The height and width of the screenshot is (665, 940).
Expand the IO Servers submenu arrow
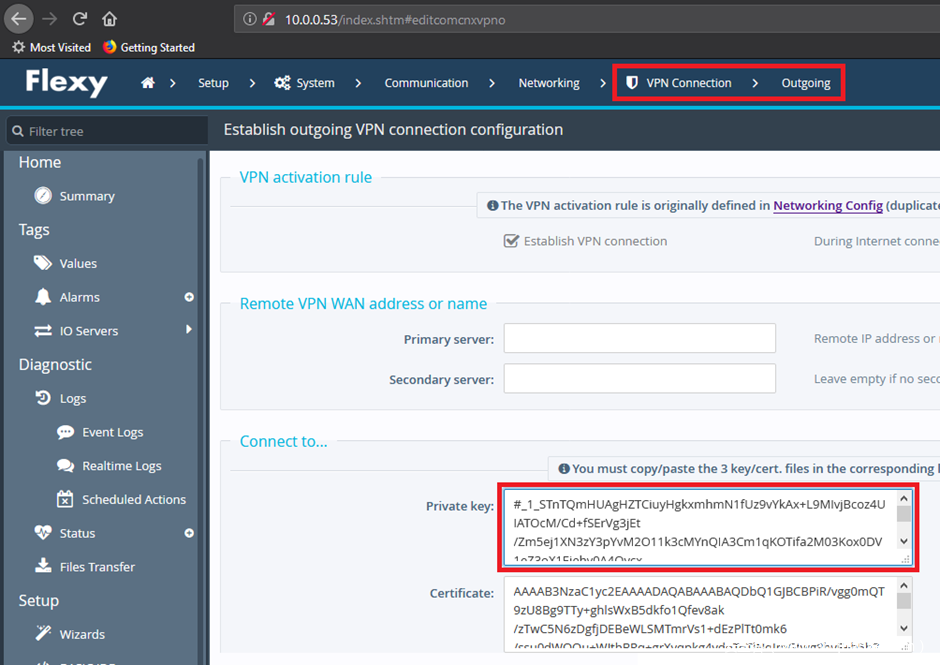click(189, 330)
